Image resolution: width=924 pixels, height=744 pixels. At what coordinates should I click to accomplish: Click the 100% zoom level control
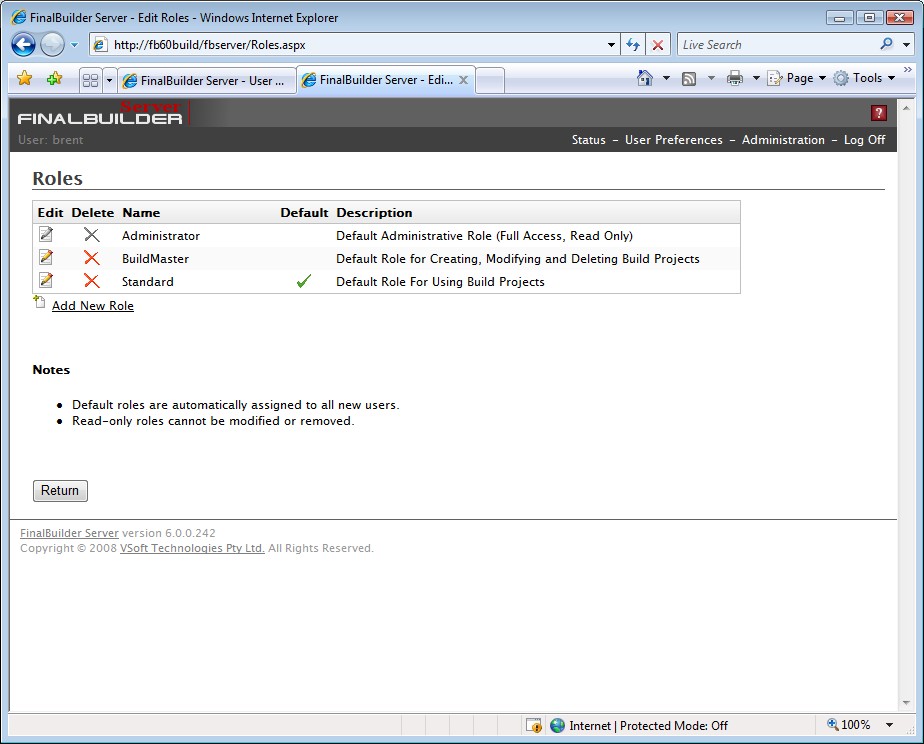click(x=849, y=725)
